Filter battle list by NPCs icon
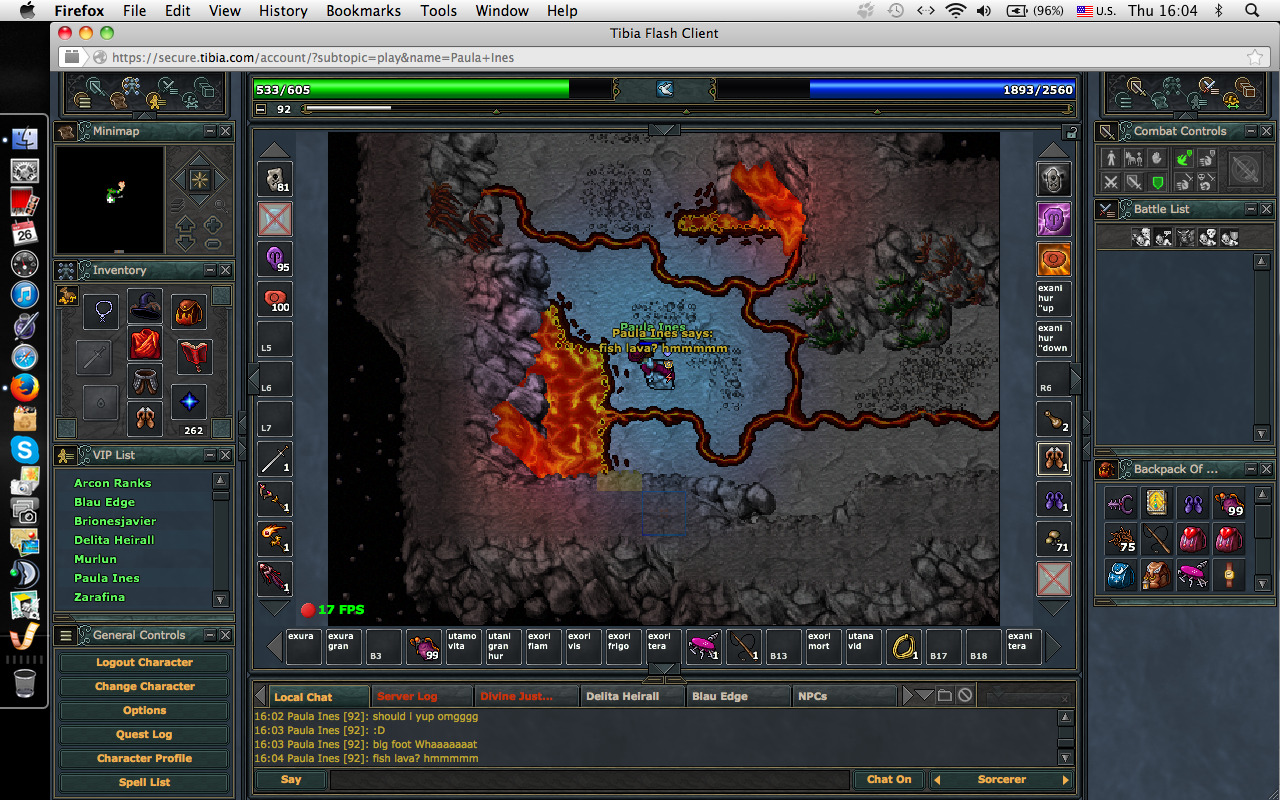Image resolution: width=1280 pixels, height=800 pixels. (1162, 237)
